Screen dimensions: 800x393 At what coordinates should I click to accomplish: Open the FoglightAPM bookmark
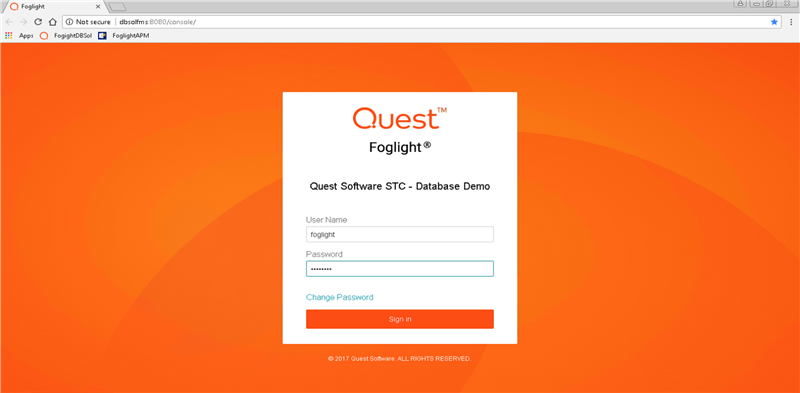pyautogui.click(x=124, y=36)
